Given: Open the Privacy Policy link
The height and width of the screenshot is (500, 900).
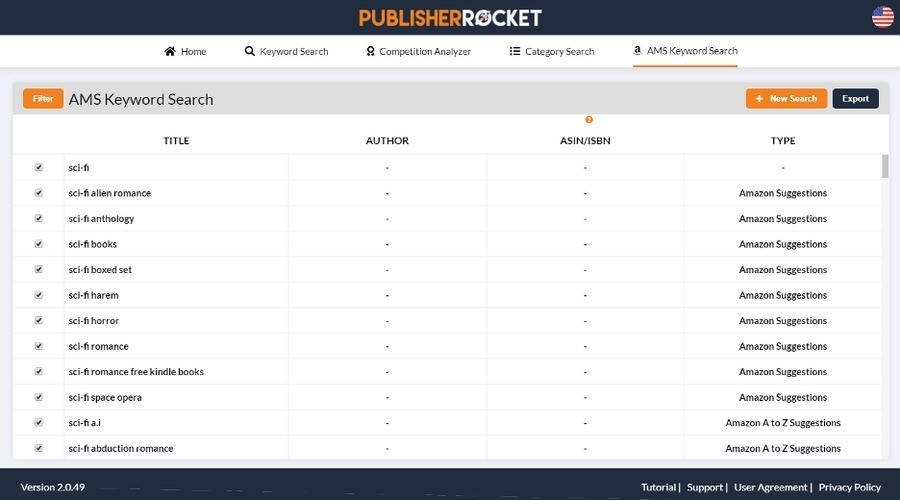Looking at the screenshot, I should click(x=849, y=487).
